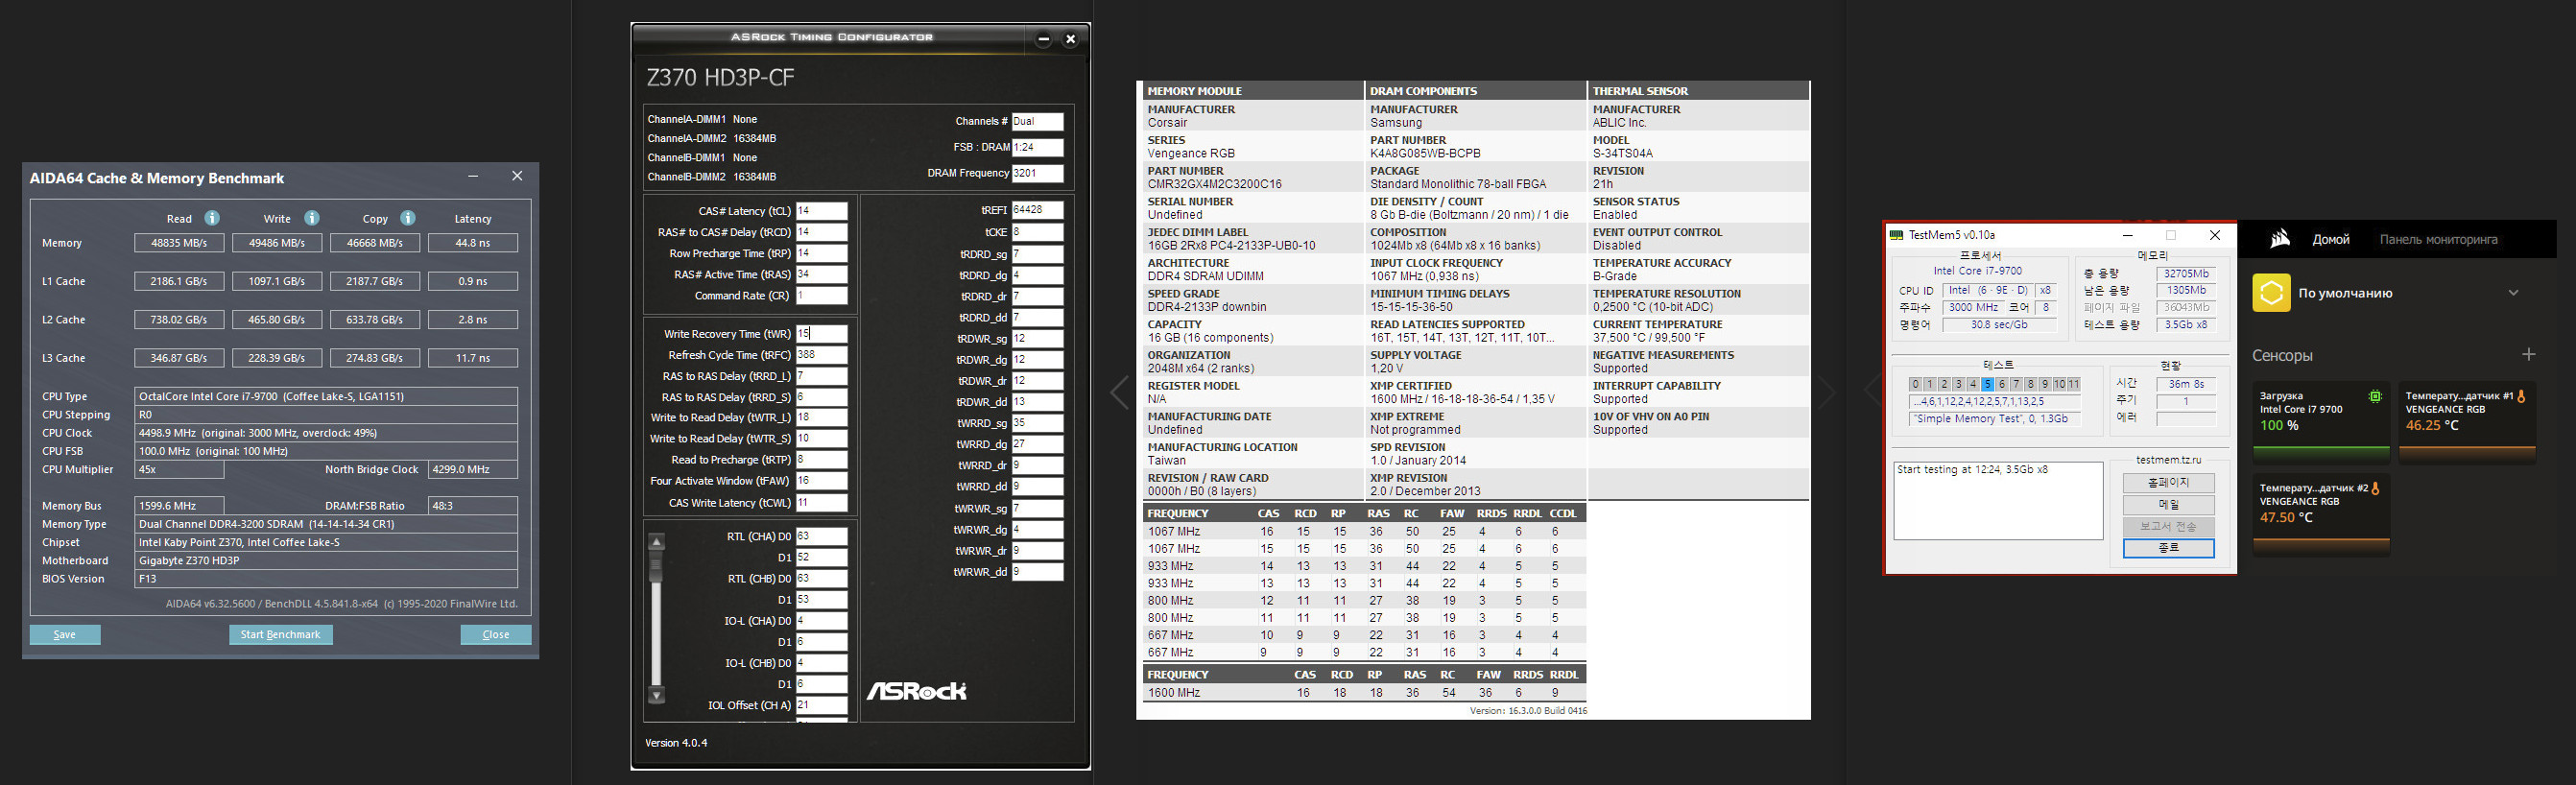
Task: Click the Channels # field showing Dual
Action: coord(1037,121)
